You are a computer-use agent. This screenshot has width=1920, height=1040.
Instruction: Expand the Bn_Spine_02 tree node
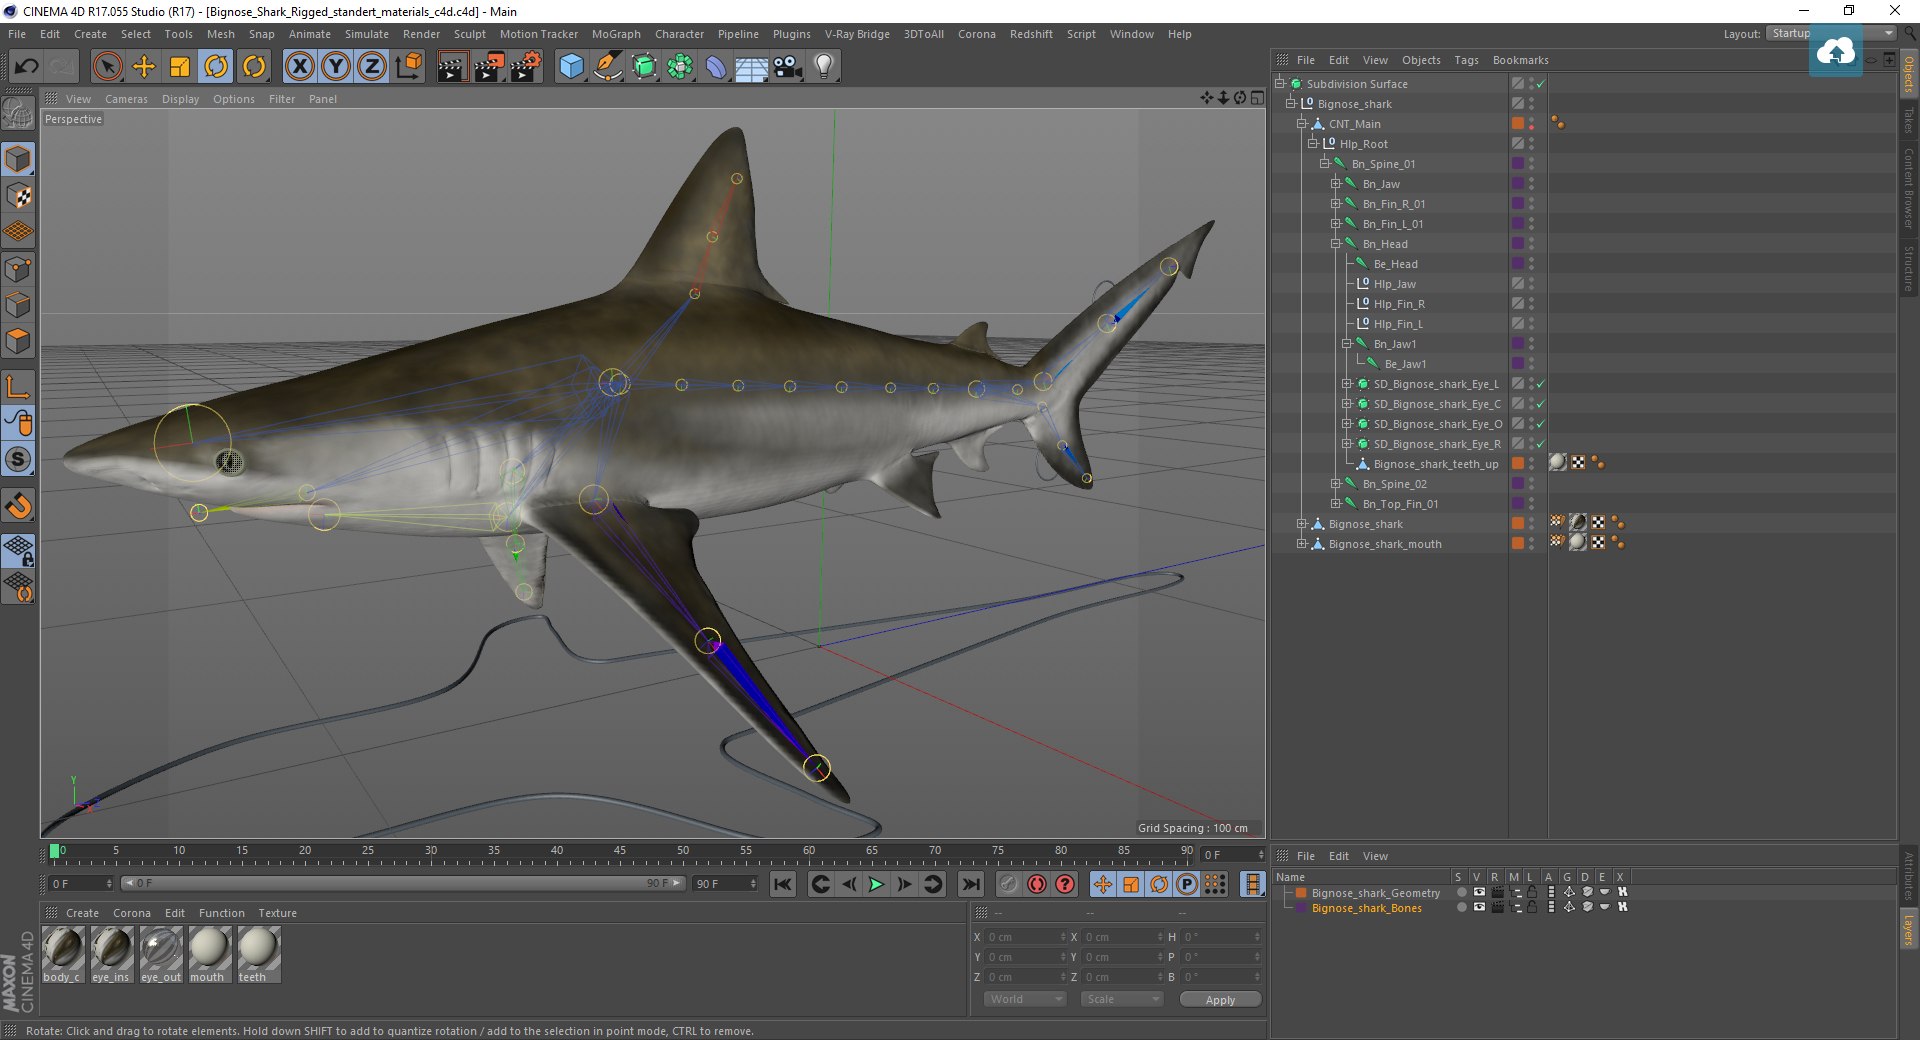tap(1336, 484)
